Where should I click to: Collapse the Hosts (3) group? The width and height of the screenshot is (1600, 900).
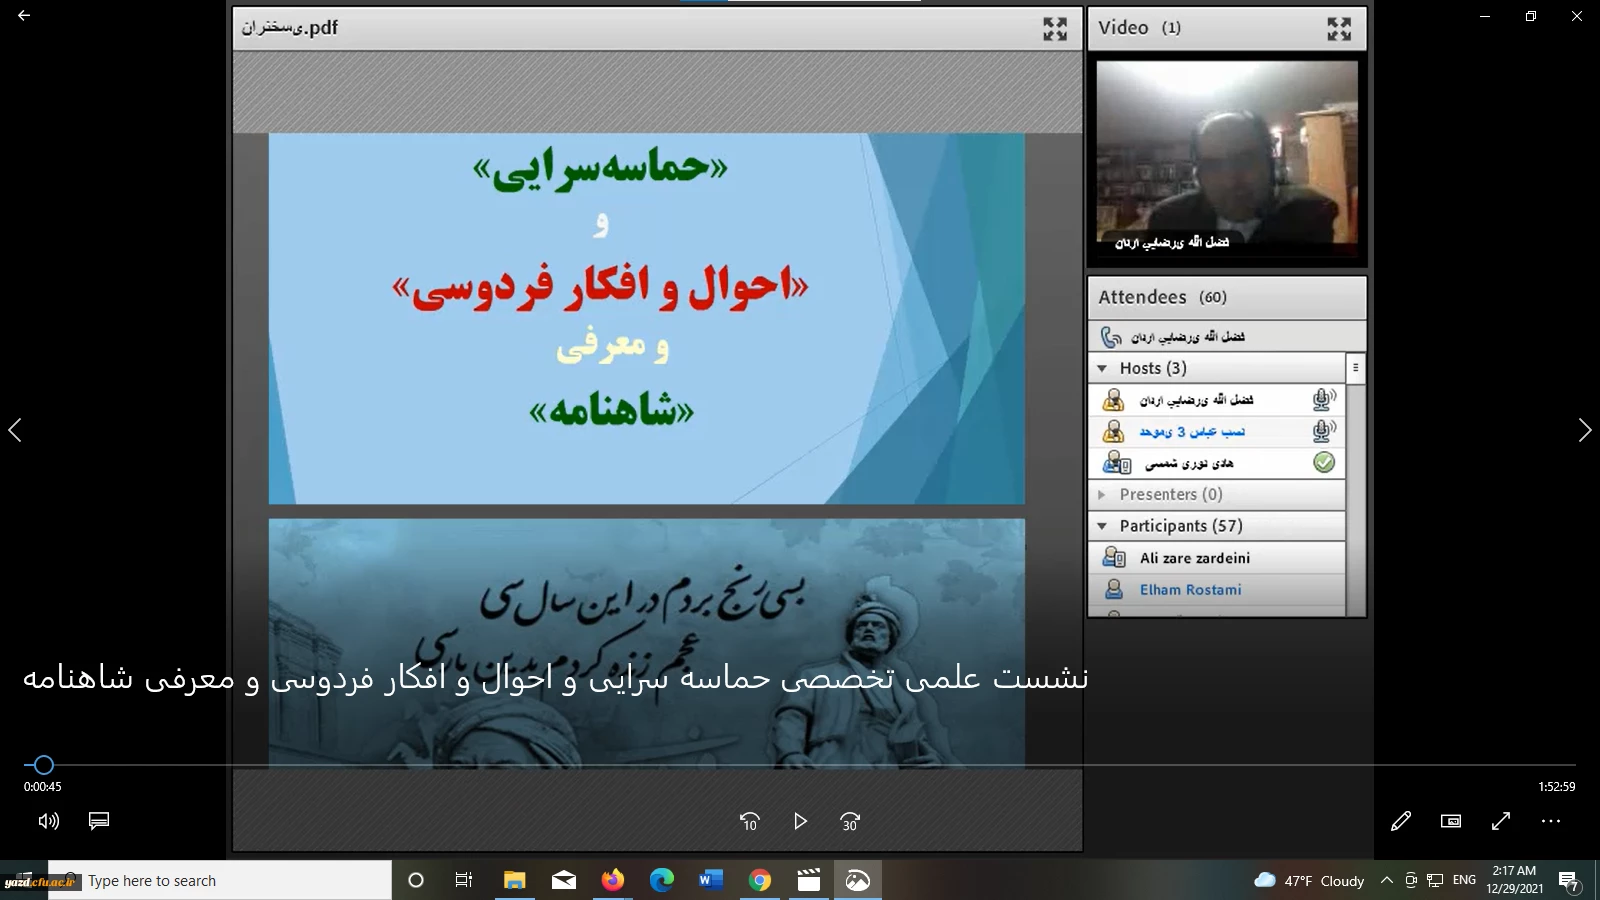[1102, 368]
